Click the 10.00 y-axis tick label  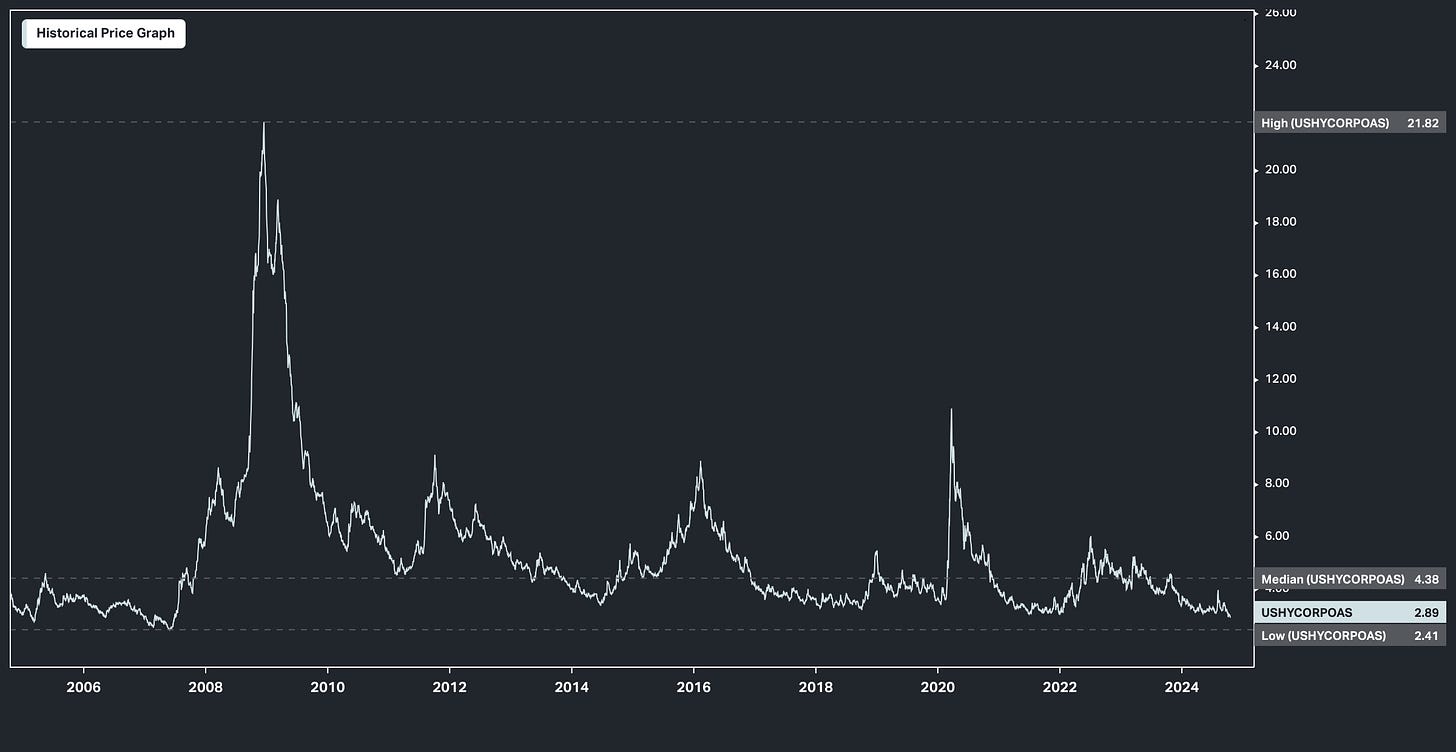pos(1281,431)
